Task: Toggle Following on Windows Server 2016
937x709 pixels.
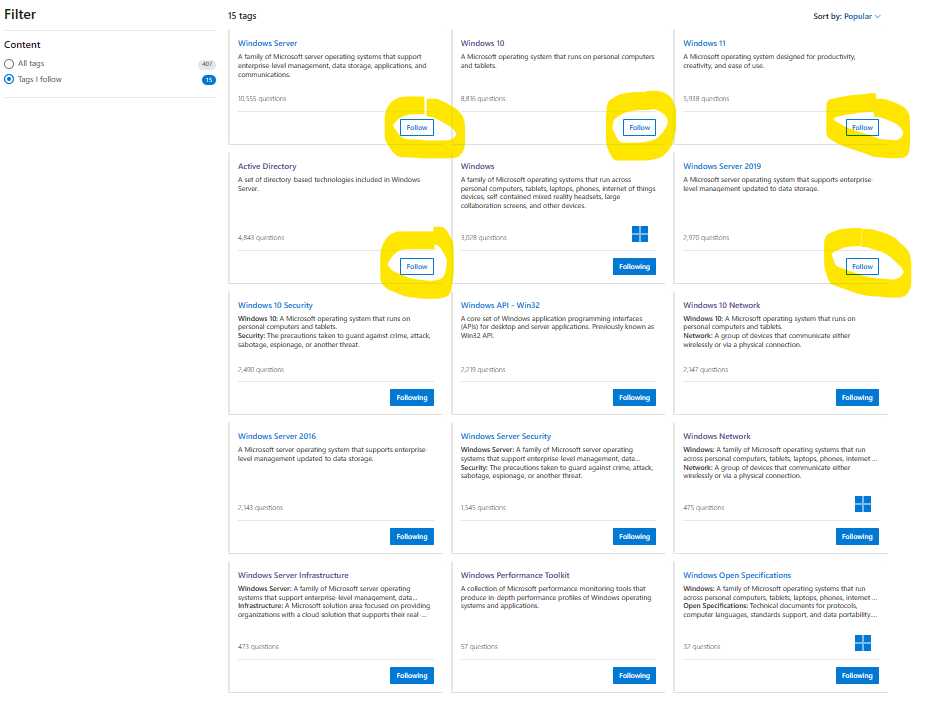Action: click(412, 537)
